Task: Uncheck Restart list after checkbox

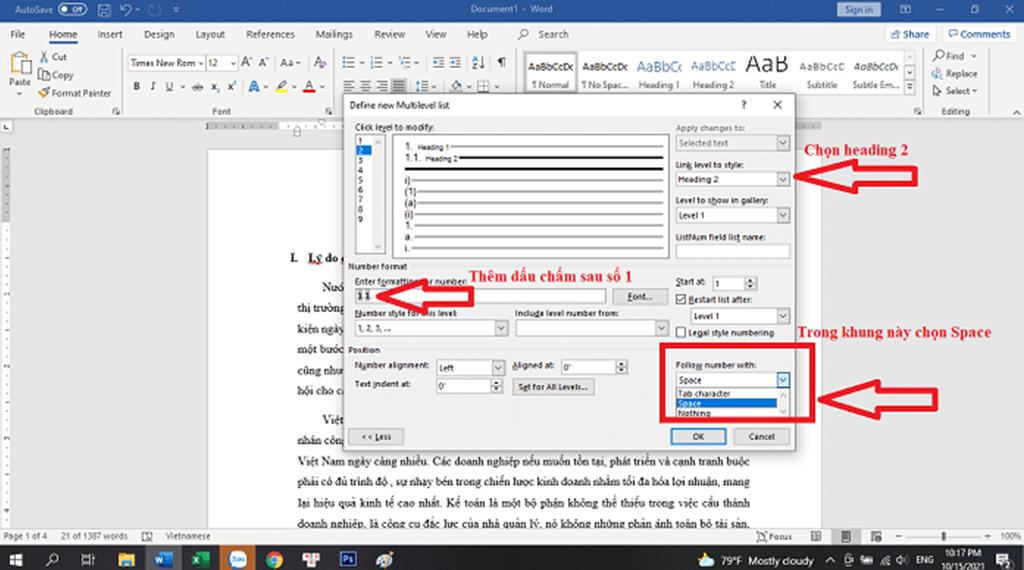Action: (681, 299)
